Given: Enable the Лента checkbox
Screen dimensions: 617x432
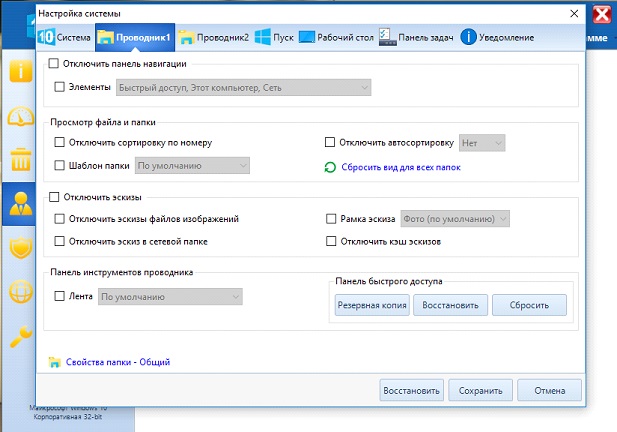Looking at the screenshot, I should coord(59,296).
